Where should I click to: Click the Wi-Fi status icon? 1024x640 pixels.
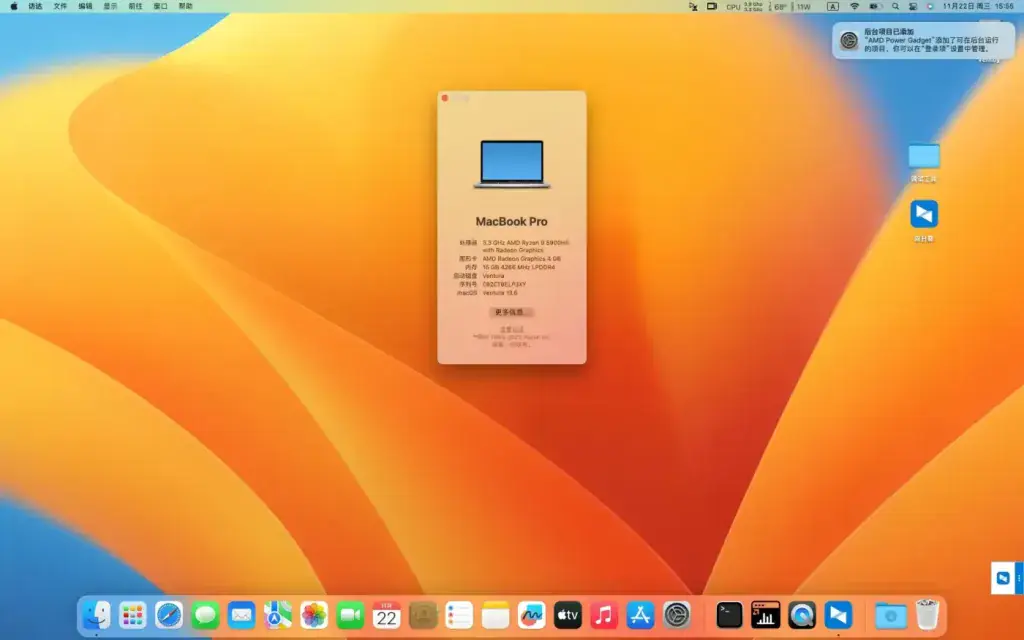854,7
